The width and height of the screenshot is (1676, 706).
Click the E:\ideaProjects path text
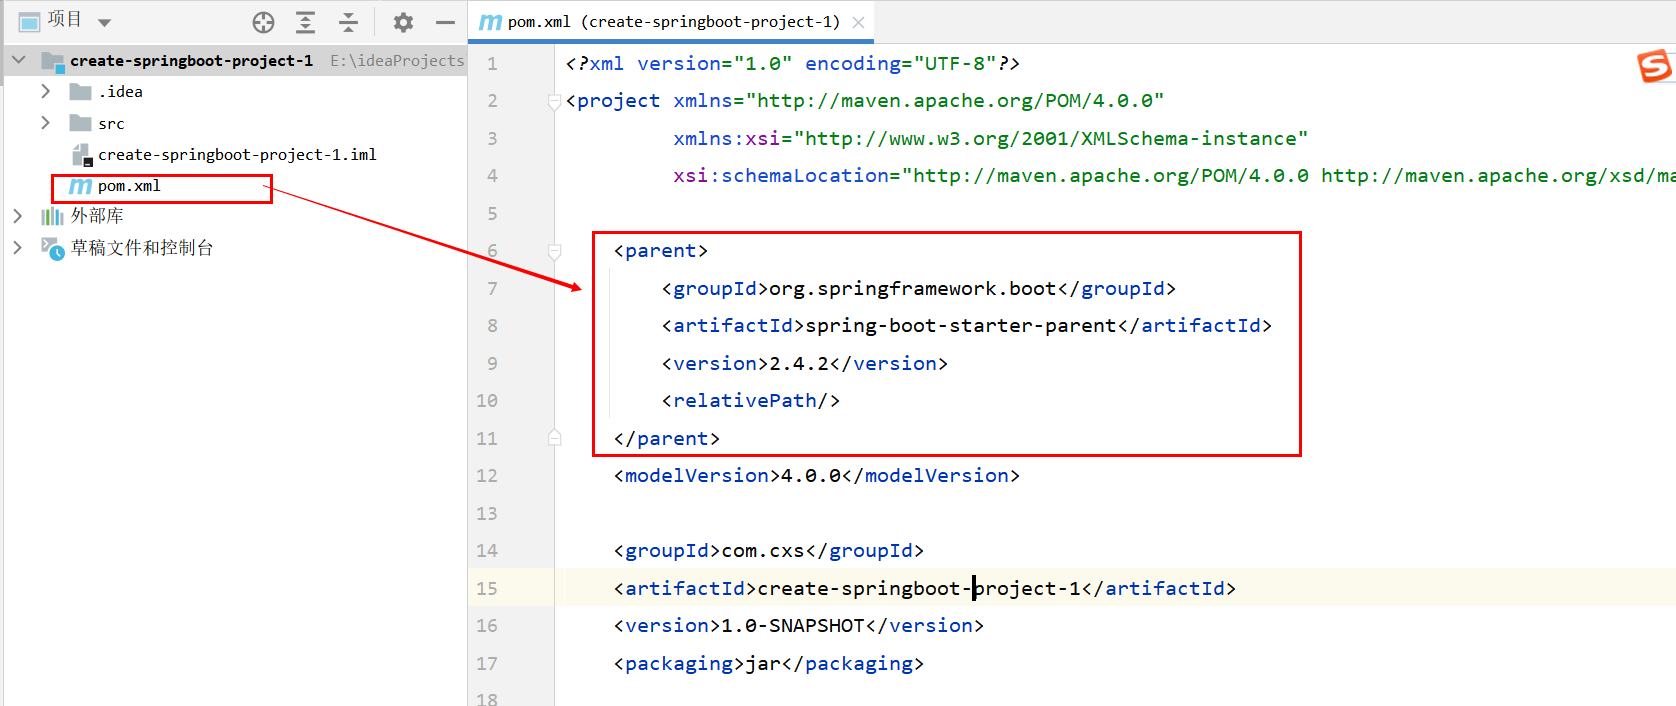(397, 61)
